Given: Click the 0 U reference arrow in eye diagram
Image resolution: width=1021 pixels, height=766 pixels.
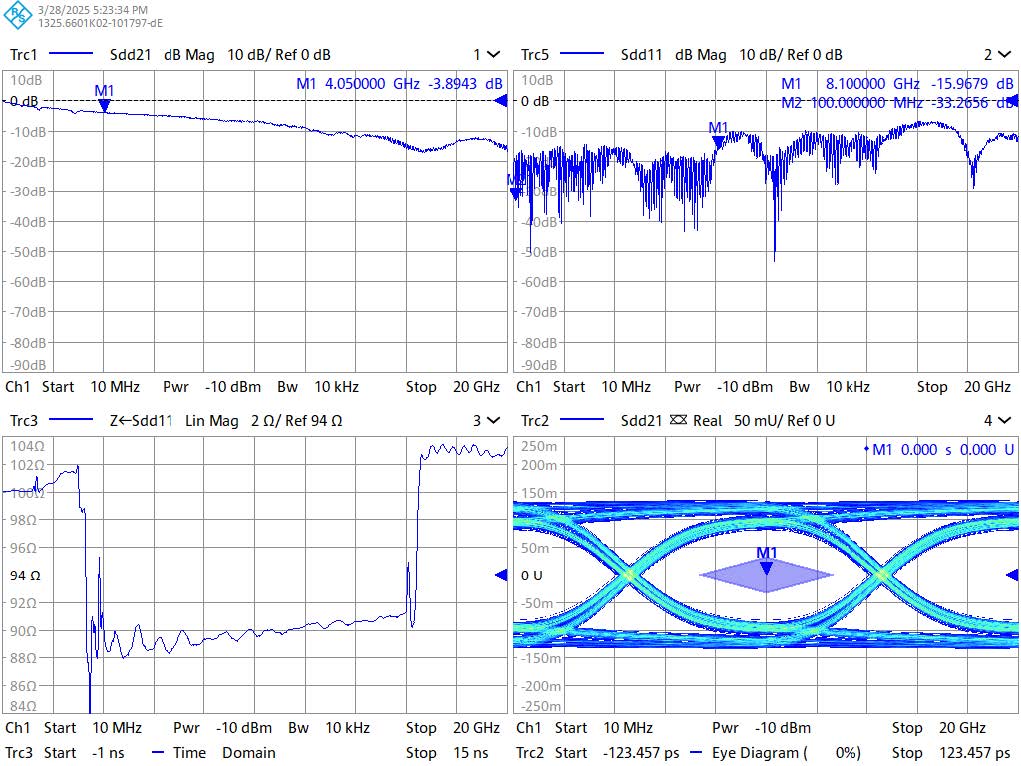Looking at the screenshot, I should (x=1012, y=574).
